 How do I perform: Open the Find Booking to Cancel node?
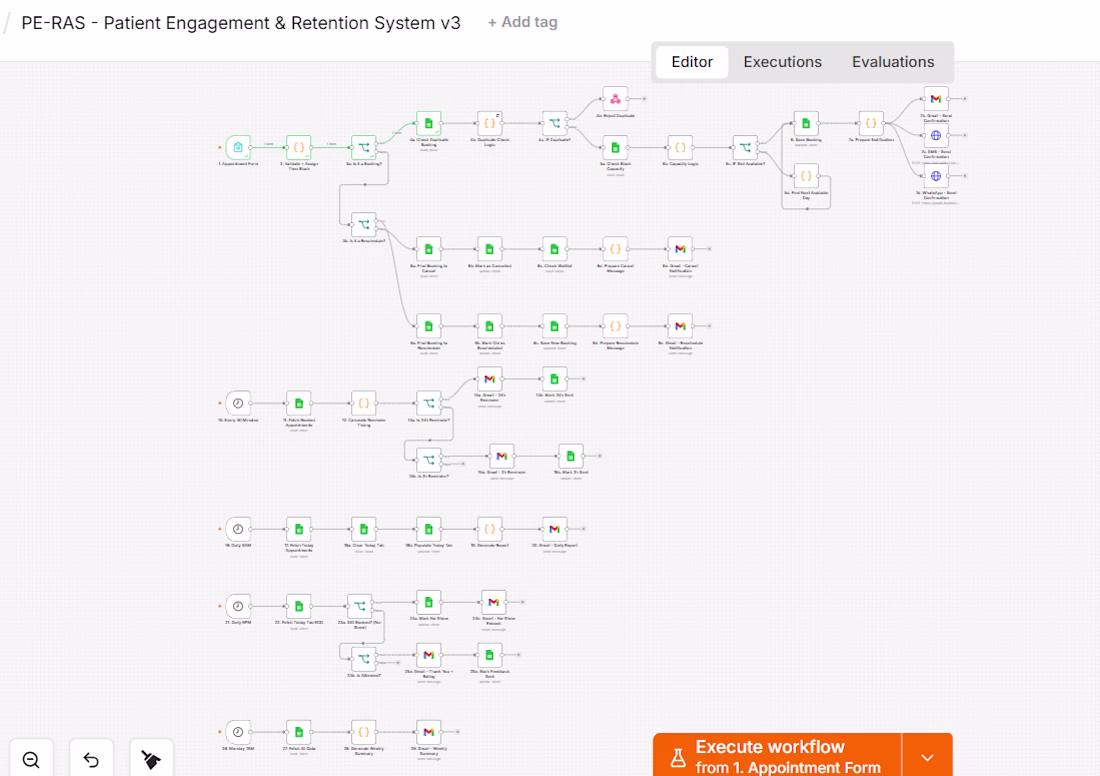tap(429, 249)
